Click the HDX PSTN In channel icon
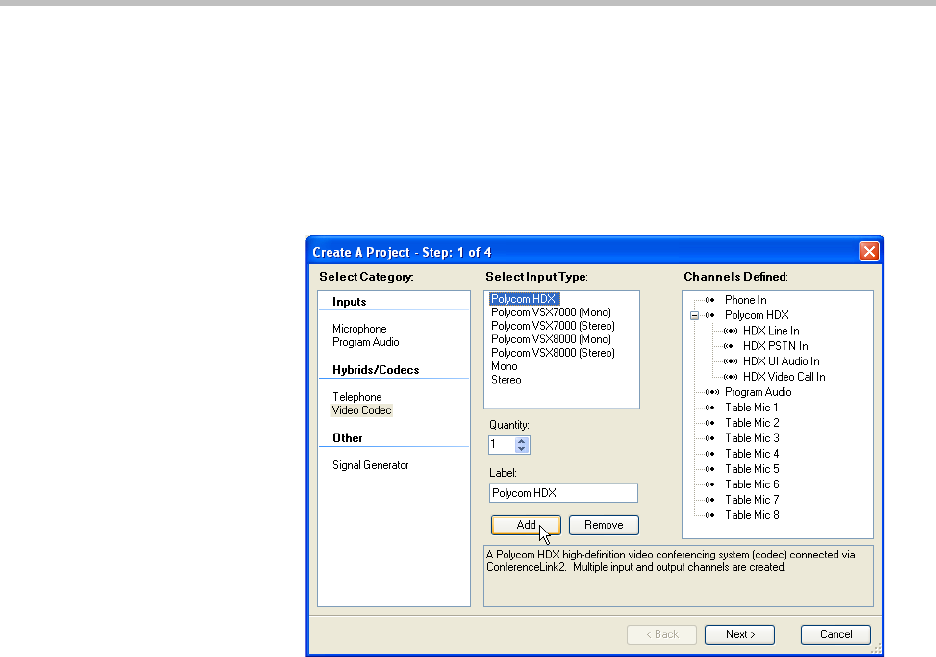 click(x=730, y=346)
